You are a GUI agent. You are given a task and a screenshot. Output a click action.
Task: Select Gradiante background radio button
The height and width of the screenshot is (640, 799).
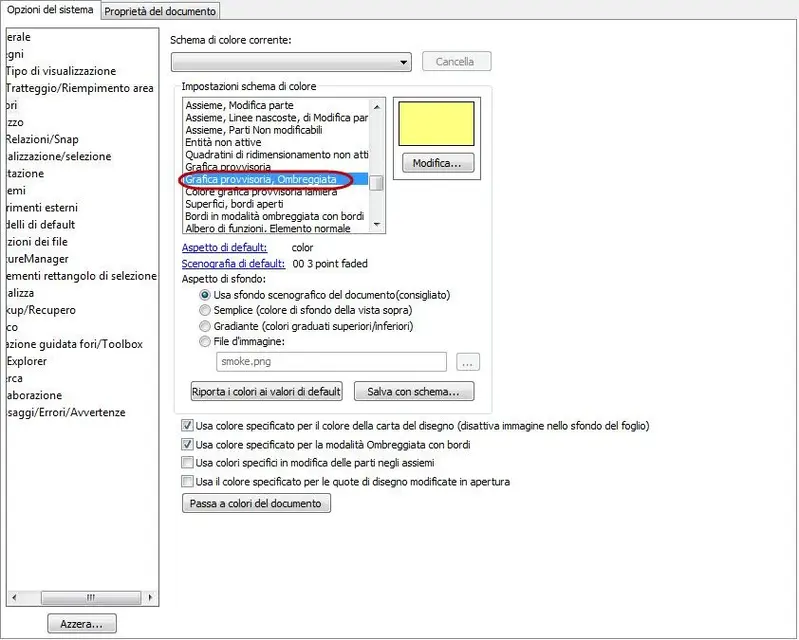[205, 326]
